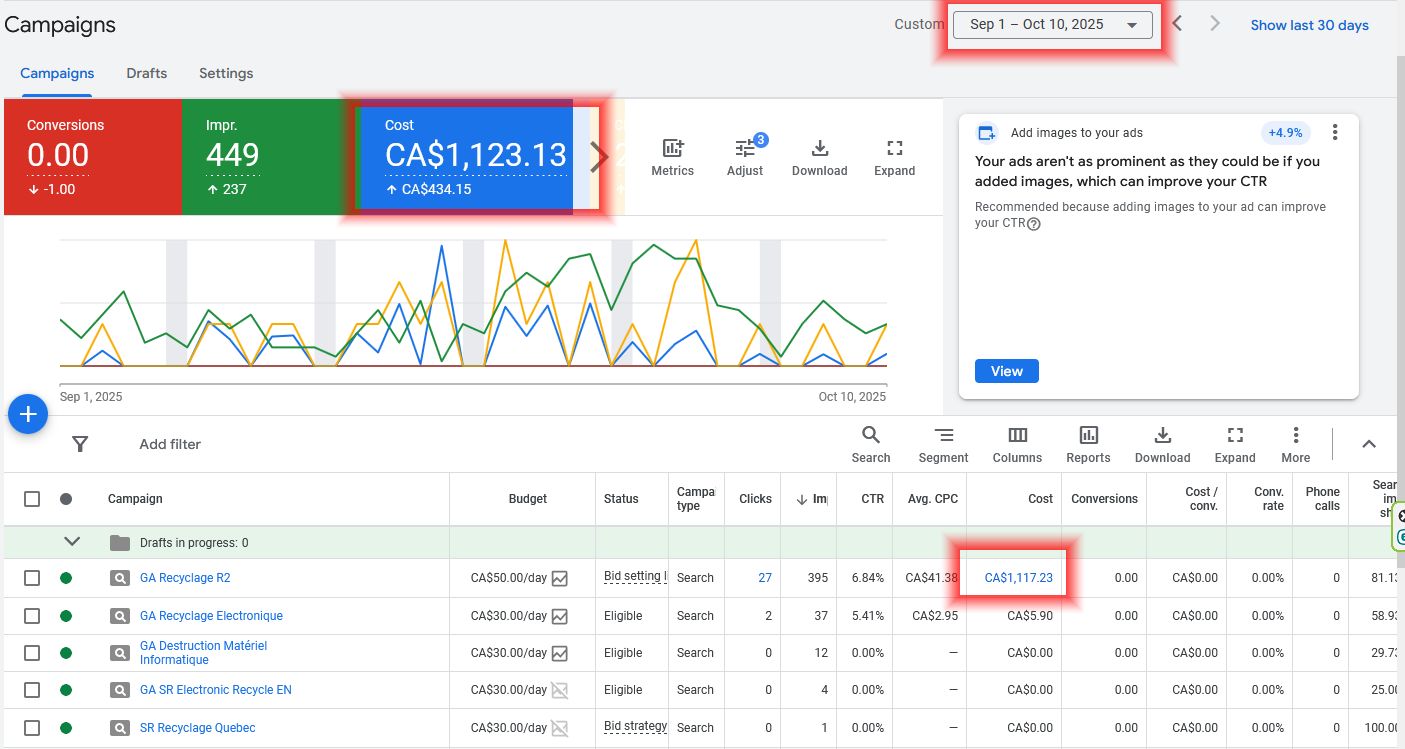The width and height of the screenshot is (1405, 749).
Task: Select the GA Recyclage Electronique row checkbox
Action: click(x=32, y=616)
